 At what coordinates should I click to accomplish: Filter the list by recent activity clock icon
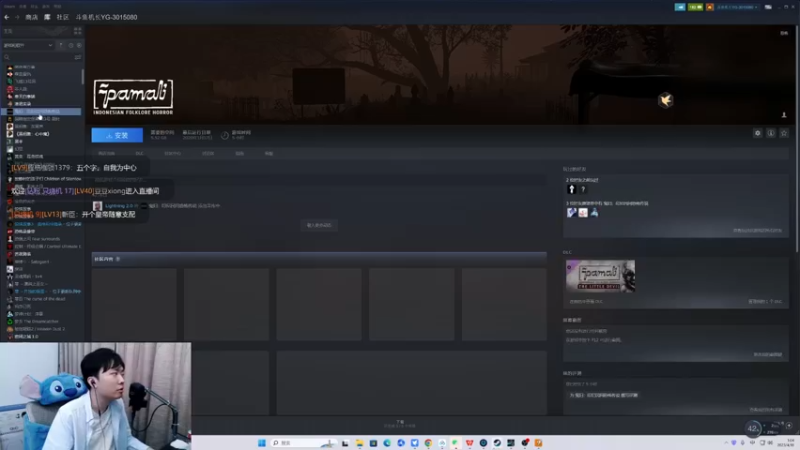(x=70, y=45)
